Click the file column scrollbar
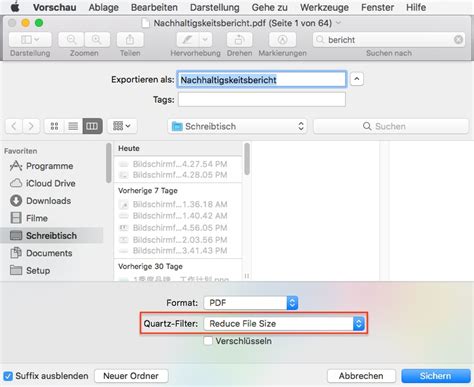Screen dimensions: 474x387 [x=247, y=159]
